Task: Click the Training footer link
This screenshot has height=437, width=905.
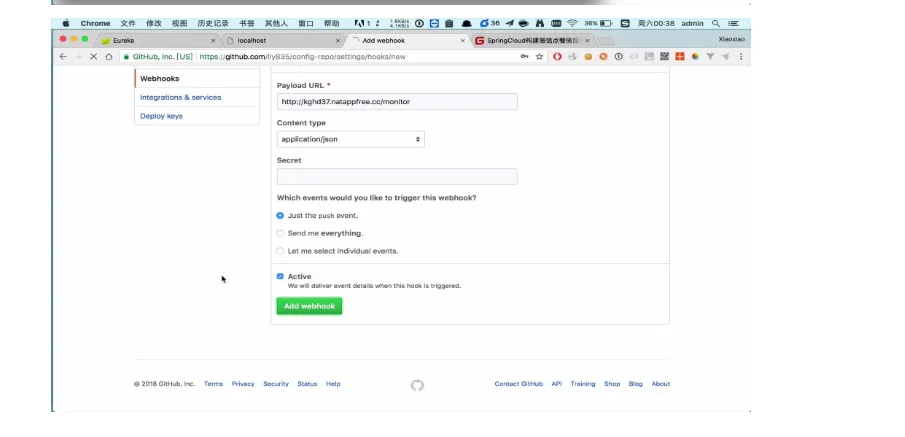Action: [583, 384]
